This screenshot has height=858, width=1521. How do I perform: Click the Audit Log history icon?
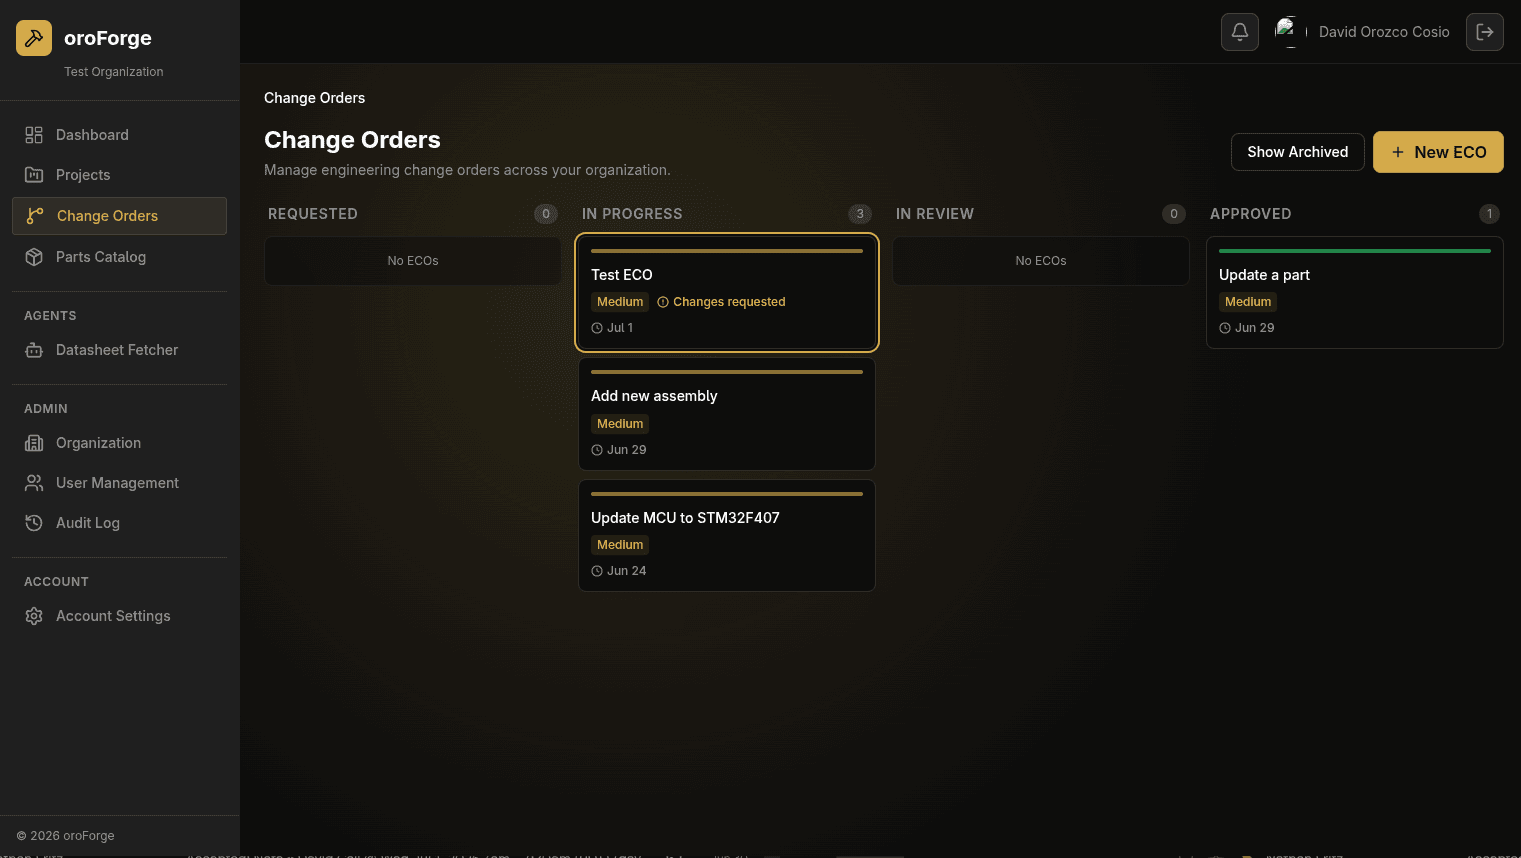(34, 523)
